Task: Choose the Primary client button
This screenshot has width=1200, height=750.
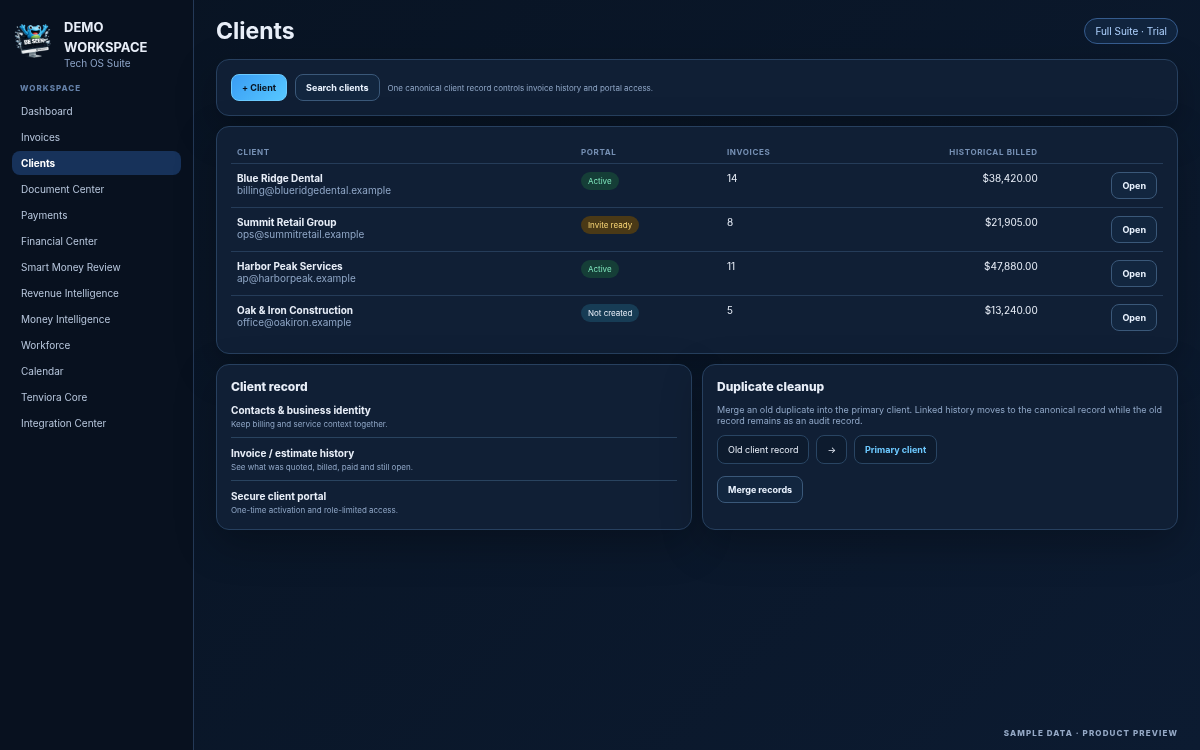Action: coord(895,450)
